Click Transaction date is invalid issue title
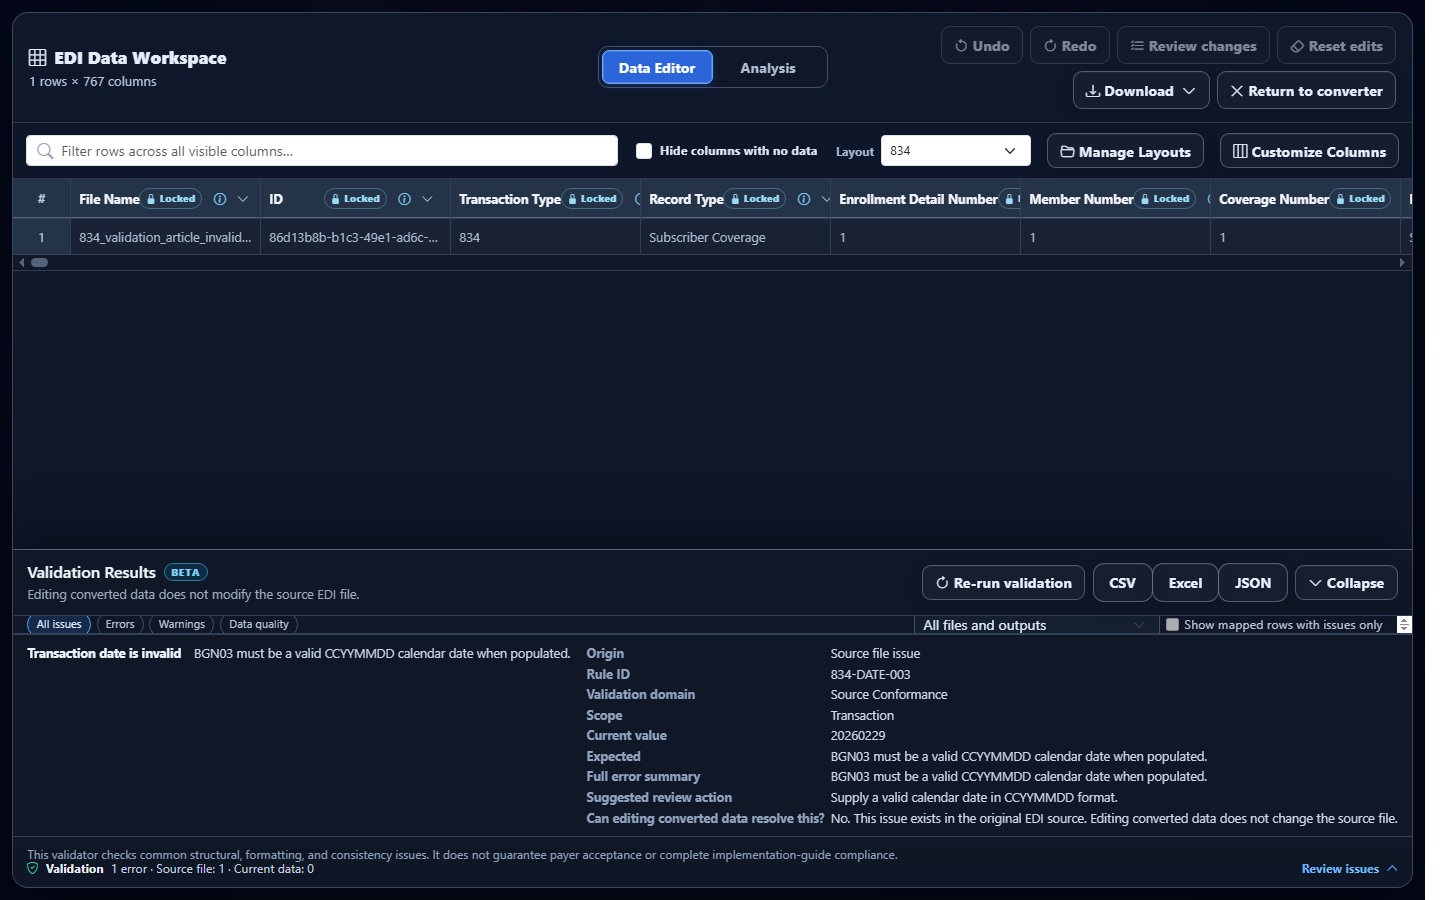This screenshot has height=900, width=1440. (x=104, y=654)
